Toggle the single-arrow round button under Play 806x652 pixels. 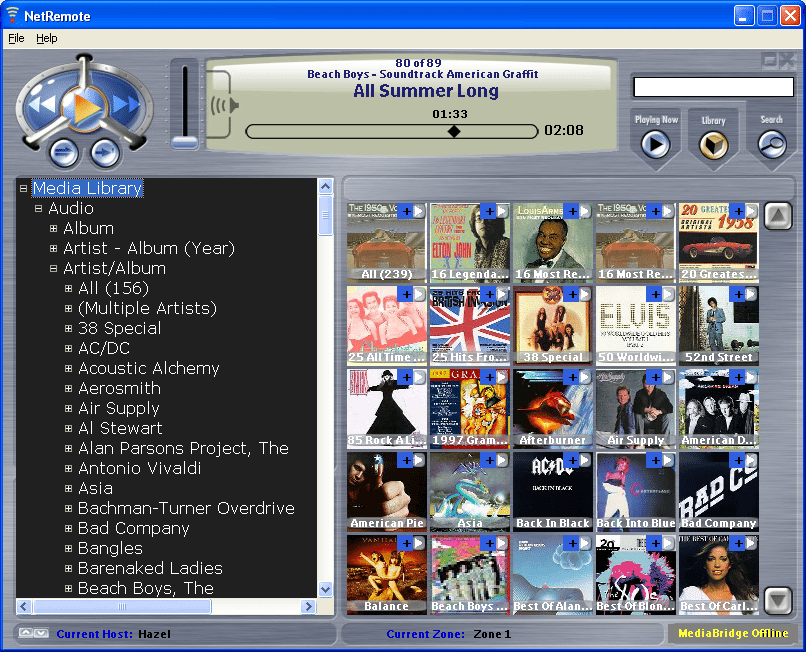click(105, 153)
